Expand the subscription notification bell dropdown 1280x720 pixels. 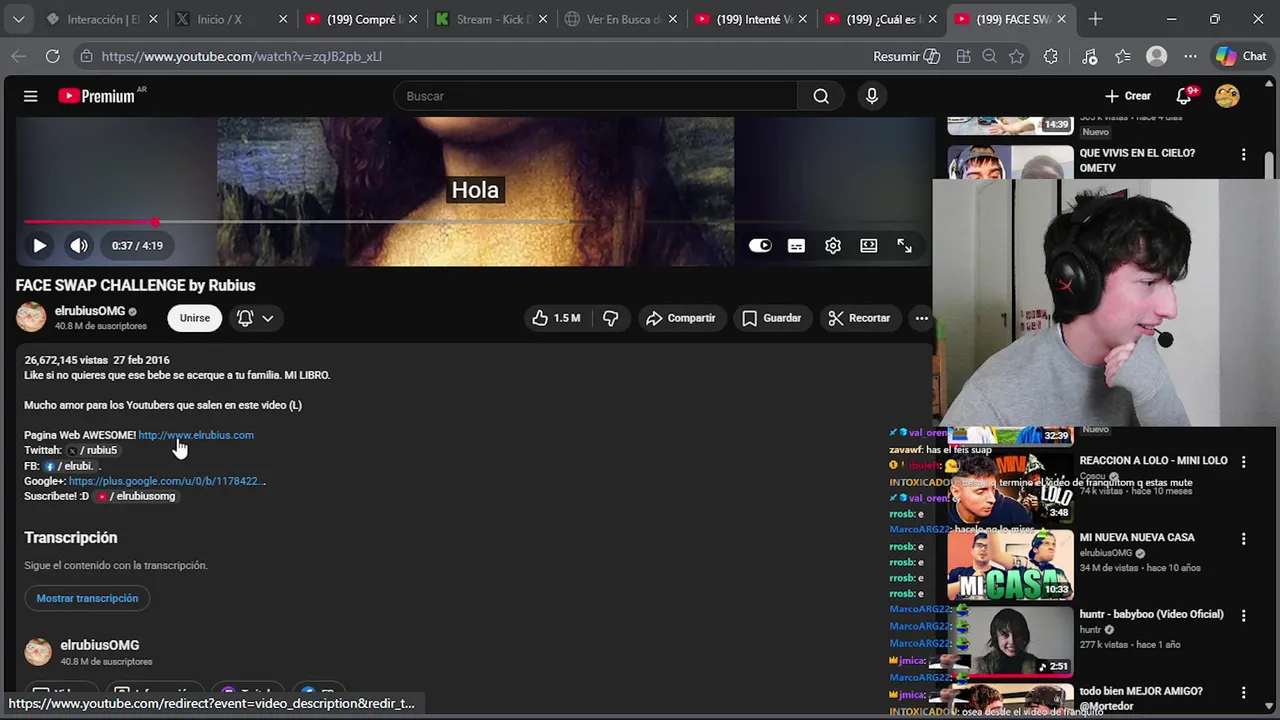coord(255,318)
